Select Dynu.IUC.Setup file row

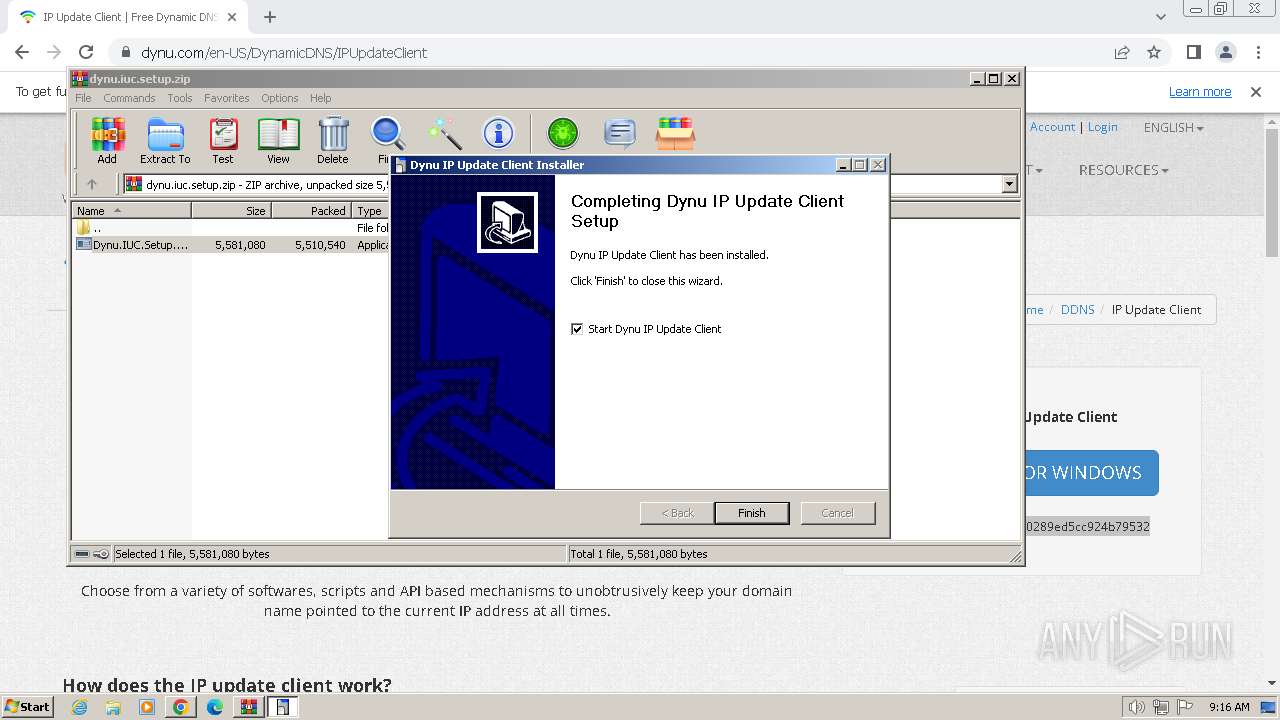point(230,245)
